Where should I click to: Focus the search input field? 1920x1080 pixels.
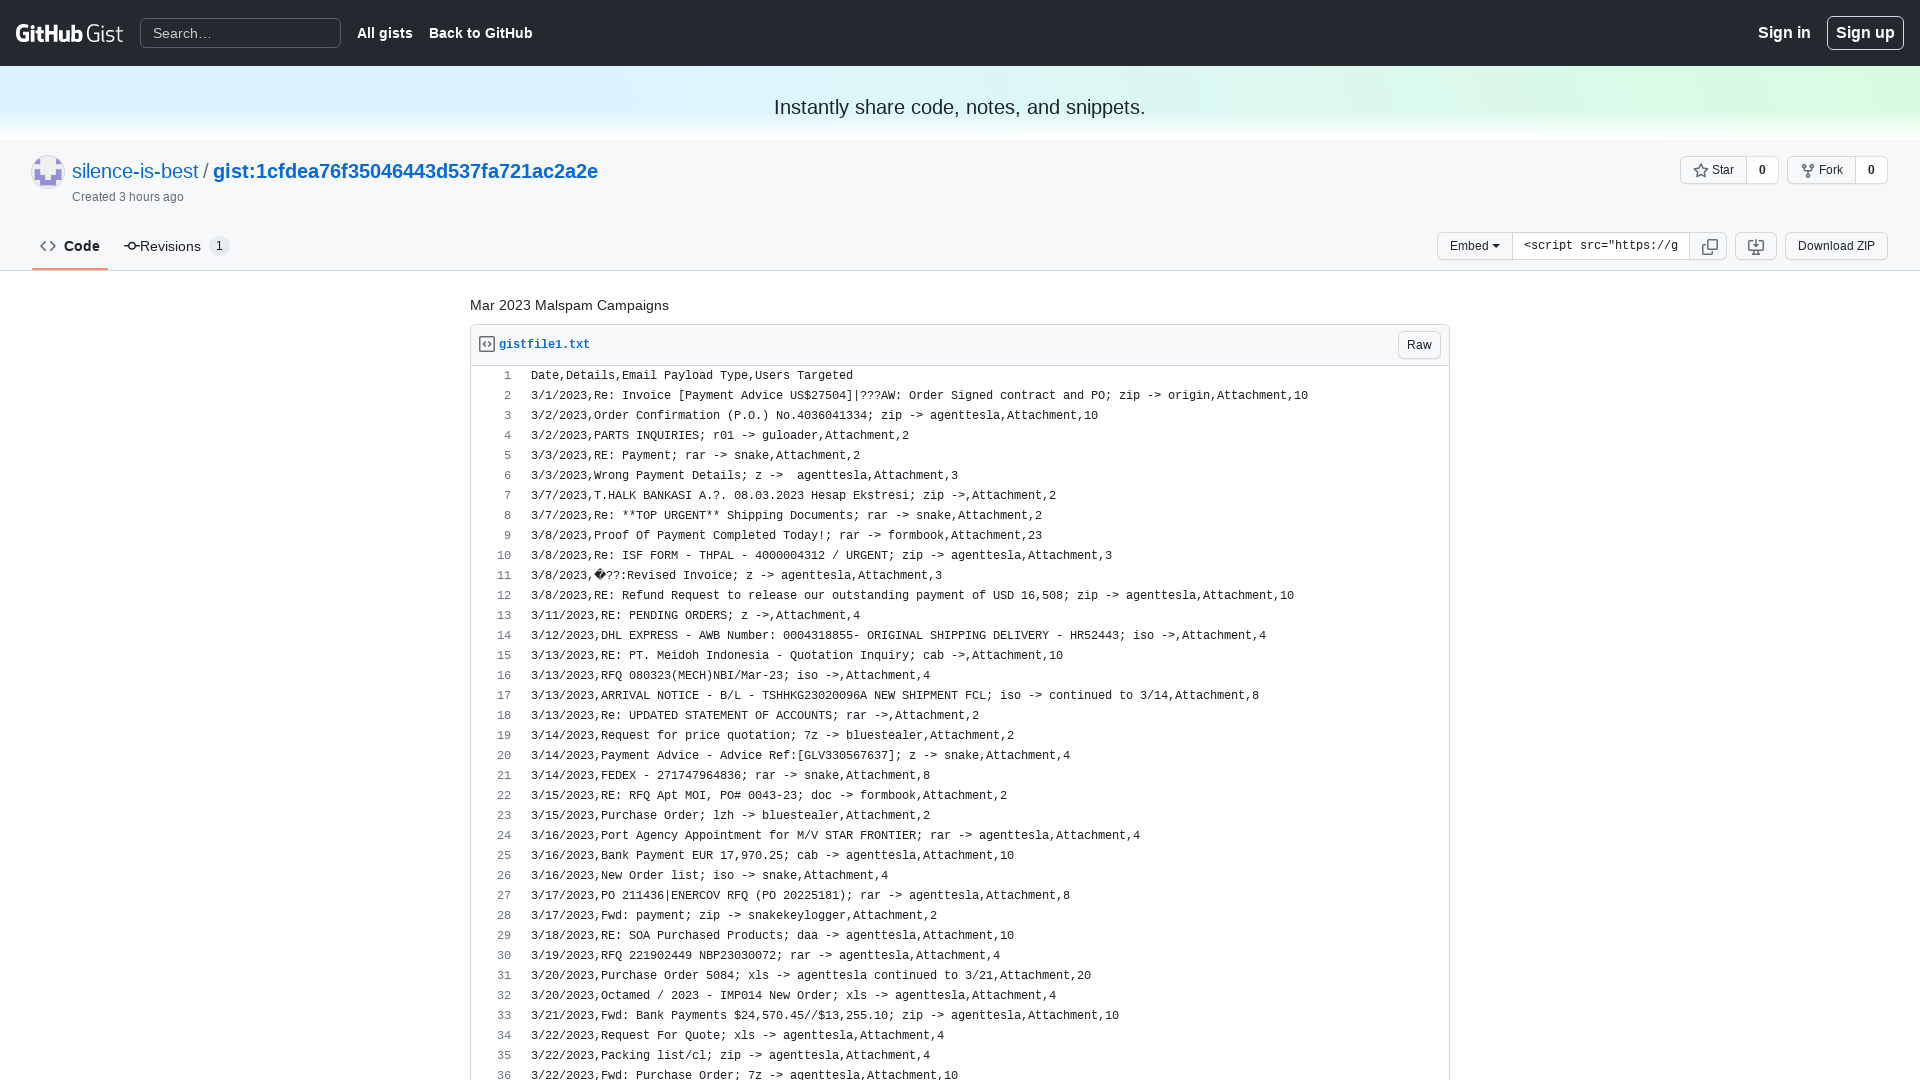240,33
